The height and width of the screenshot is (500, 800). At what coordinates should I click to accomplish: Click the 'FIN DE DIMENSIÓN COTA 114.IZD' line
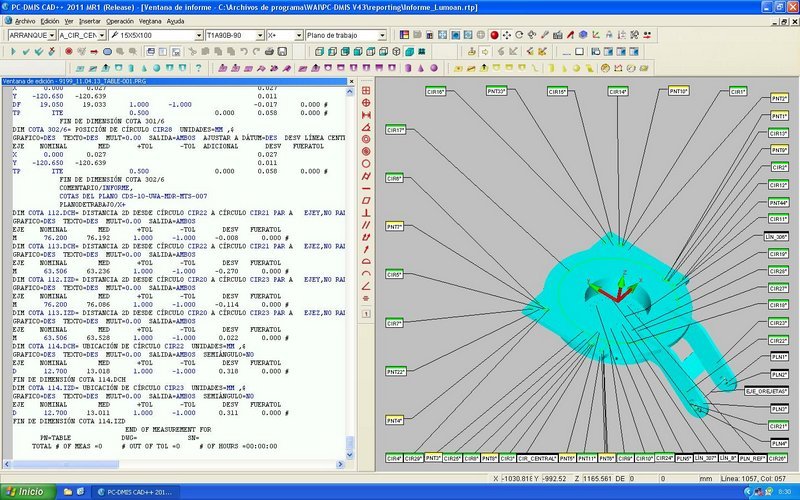tap(69, 421)
